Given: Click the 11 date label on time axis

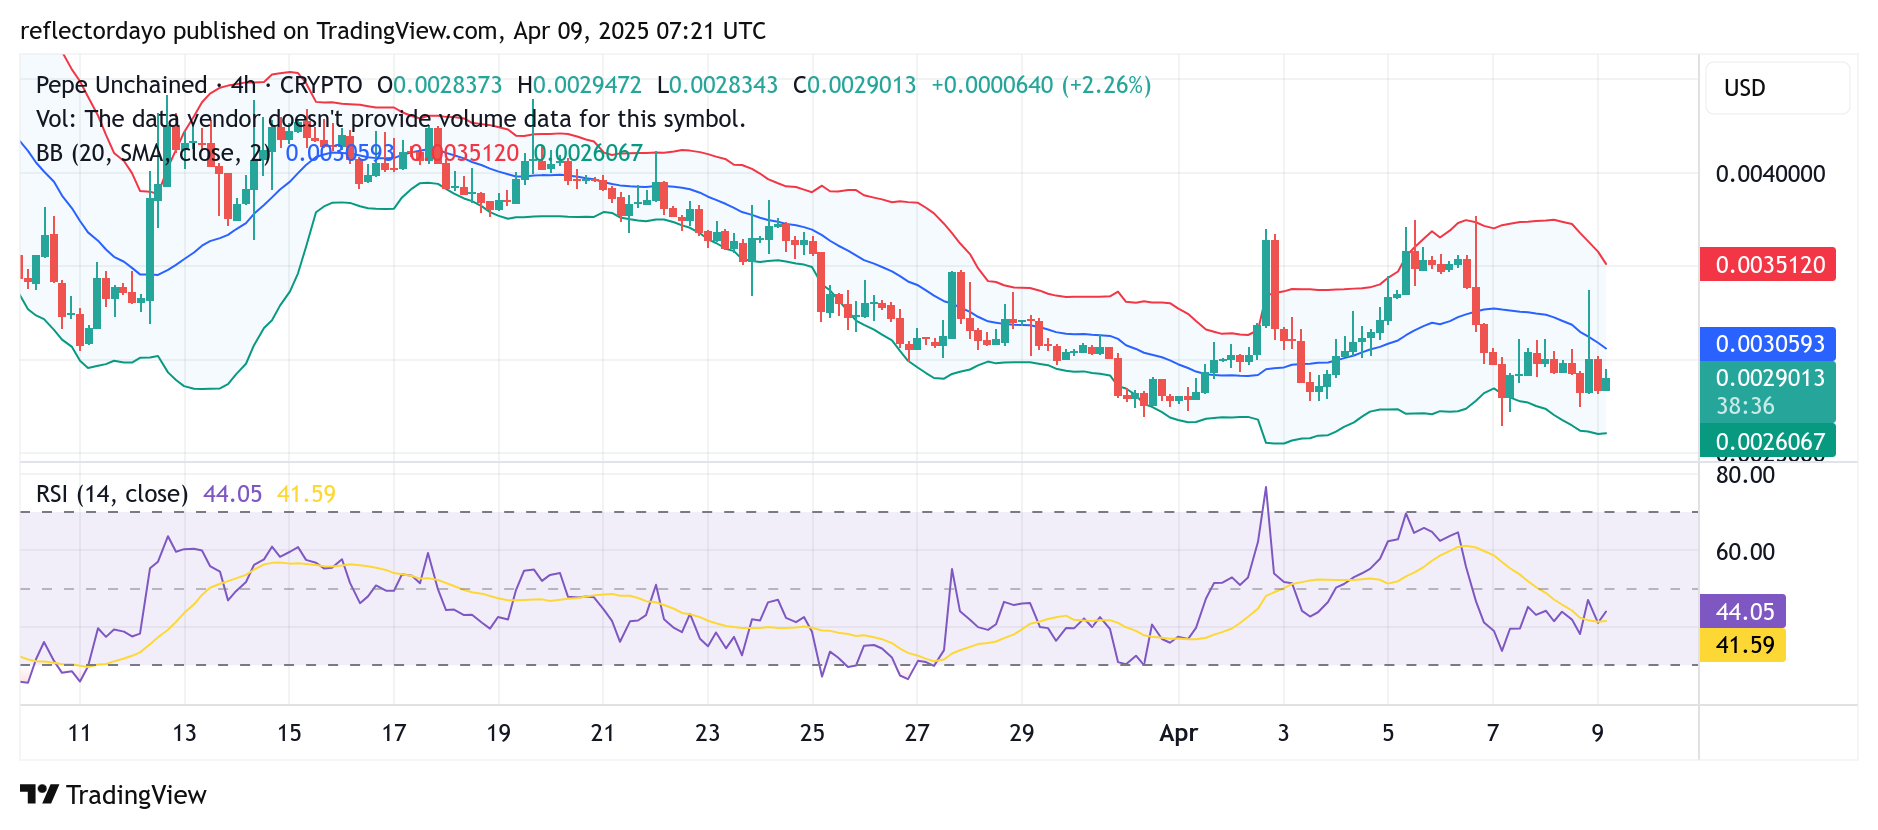Looking at the screenshot, I should point(80,733).
